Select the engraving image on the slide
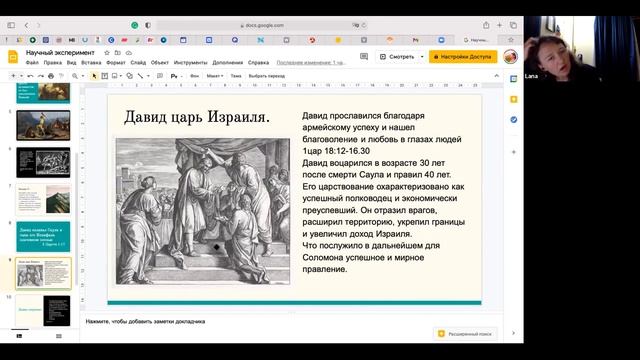The width and height of the screenshot is (640, 360). coord(203,211)
